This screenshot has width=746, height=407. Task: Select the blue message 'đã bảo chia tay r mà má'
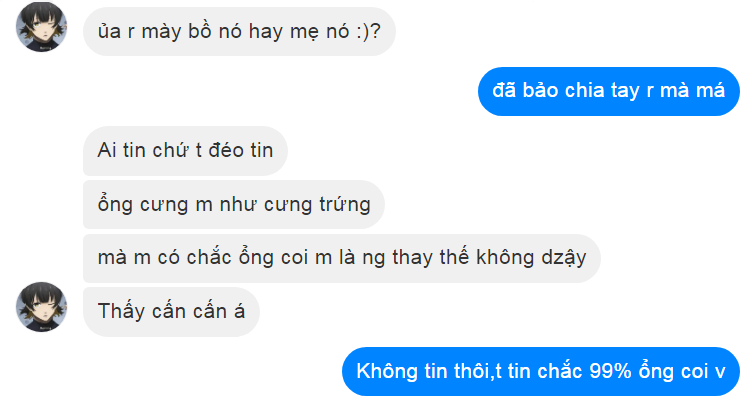point(609,91)
